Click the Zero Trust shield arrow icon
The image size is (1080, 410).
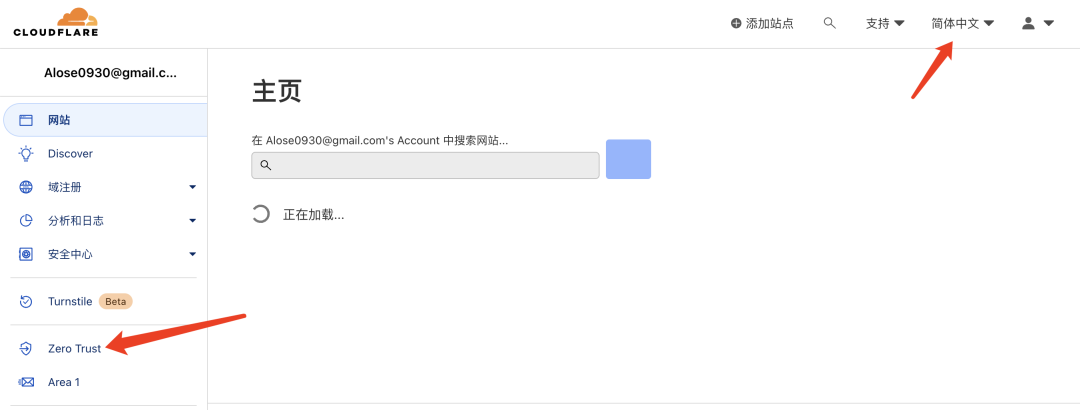[x=25, y=349]
